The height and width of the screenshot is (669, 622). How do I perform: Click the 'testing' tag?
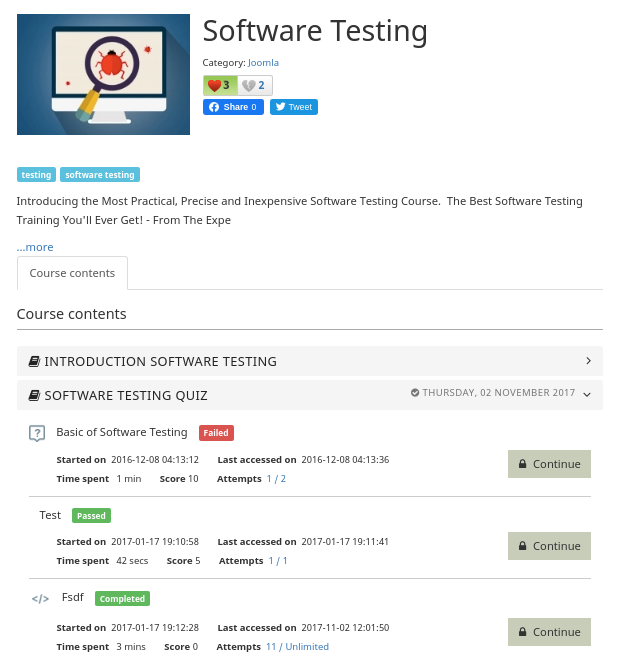[36, 175]
